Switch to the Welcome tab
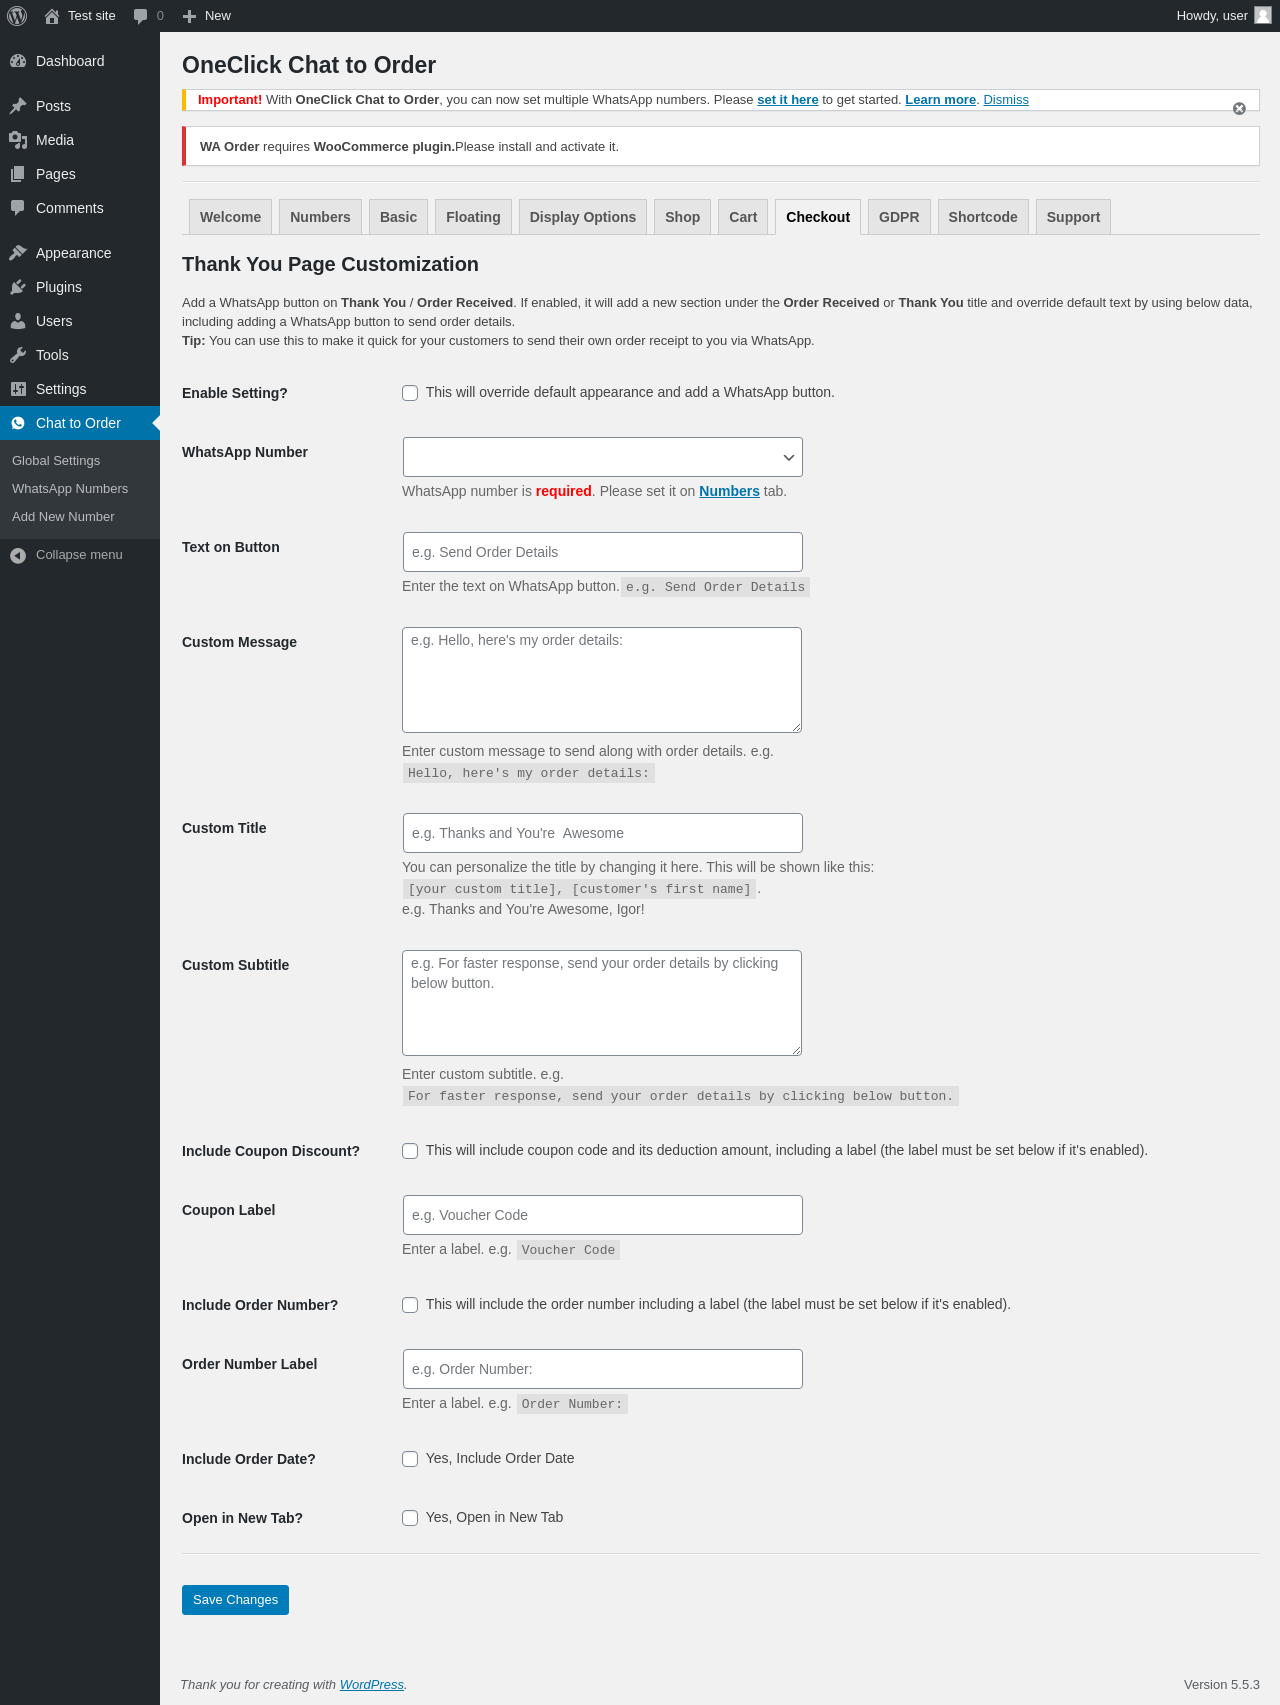Screen dimensions: 1280x1705 coord(230,217)
